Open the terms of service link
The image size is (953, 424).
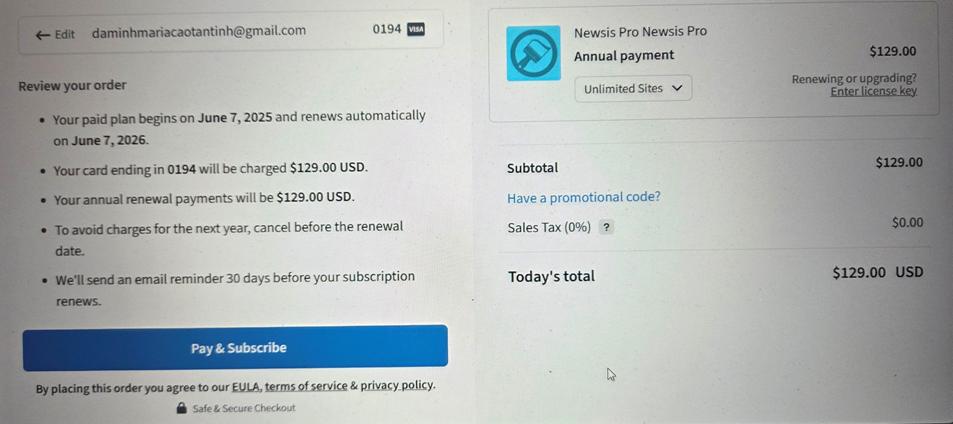pyautogui.click(x=306, y=386)
